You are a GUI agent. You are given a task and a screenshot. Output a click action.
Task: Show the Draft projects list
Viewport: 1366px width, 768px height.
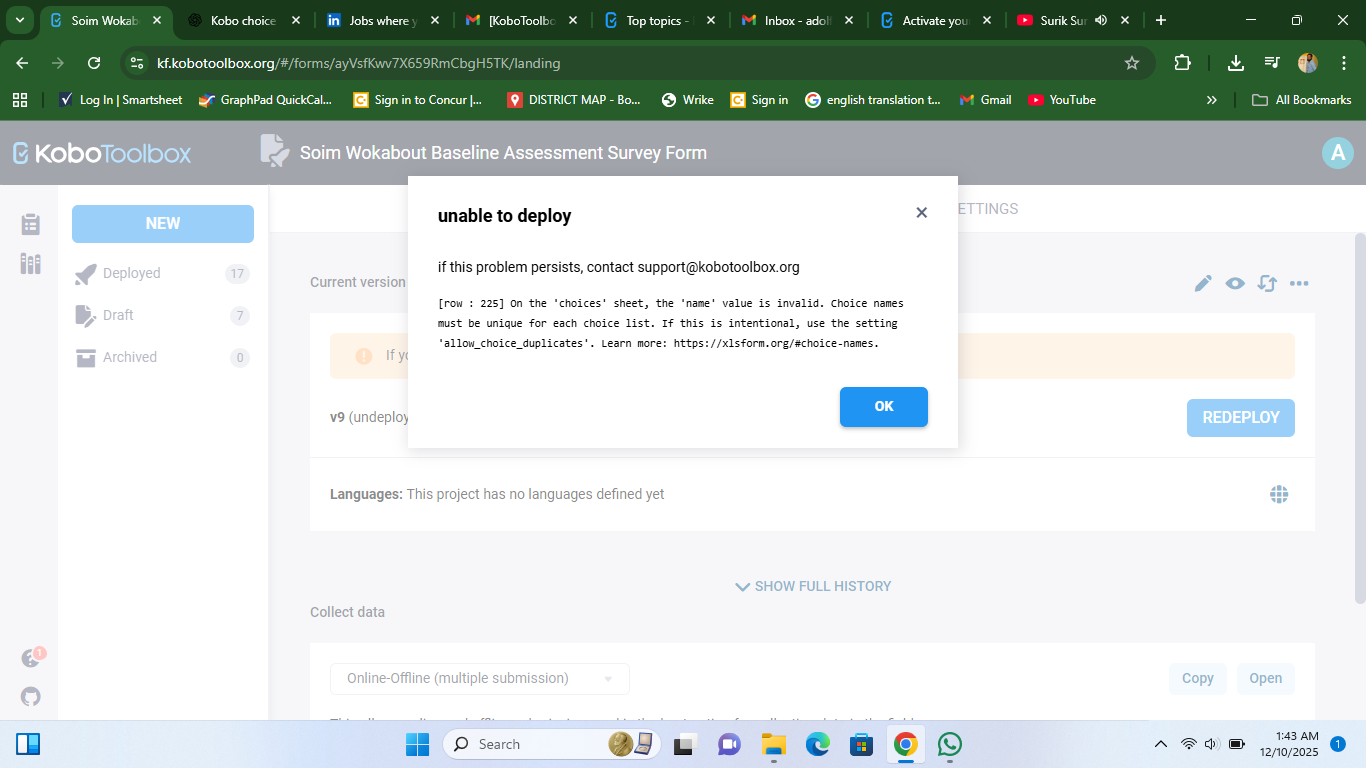click(x=118, y=316)
